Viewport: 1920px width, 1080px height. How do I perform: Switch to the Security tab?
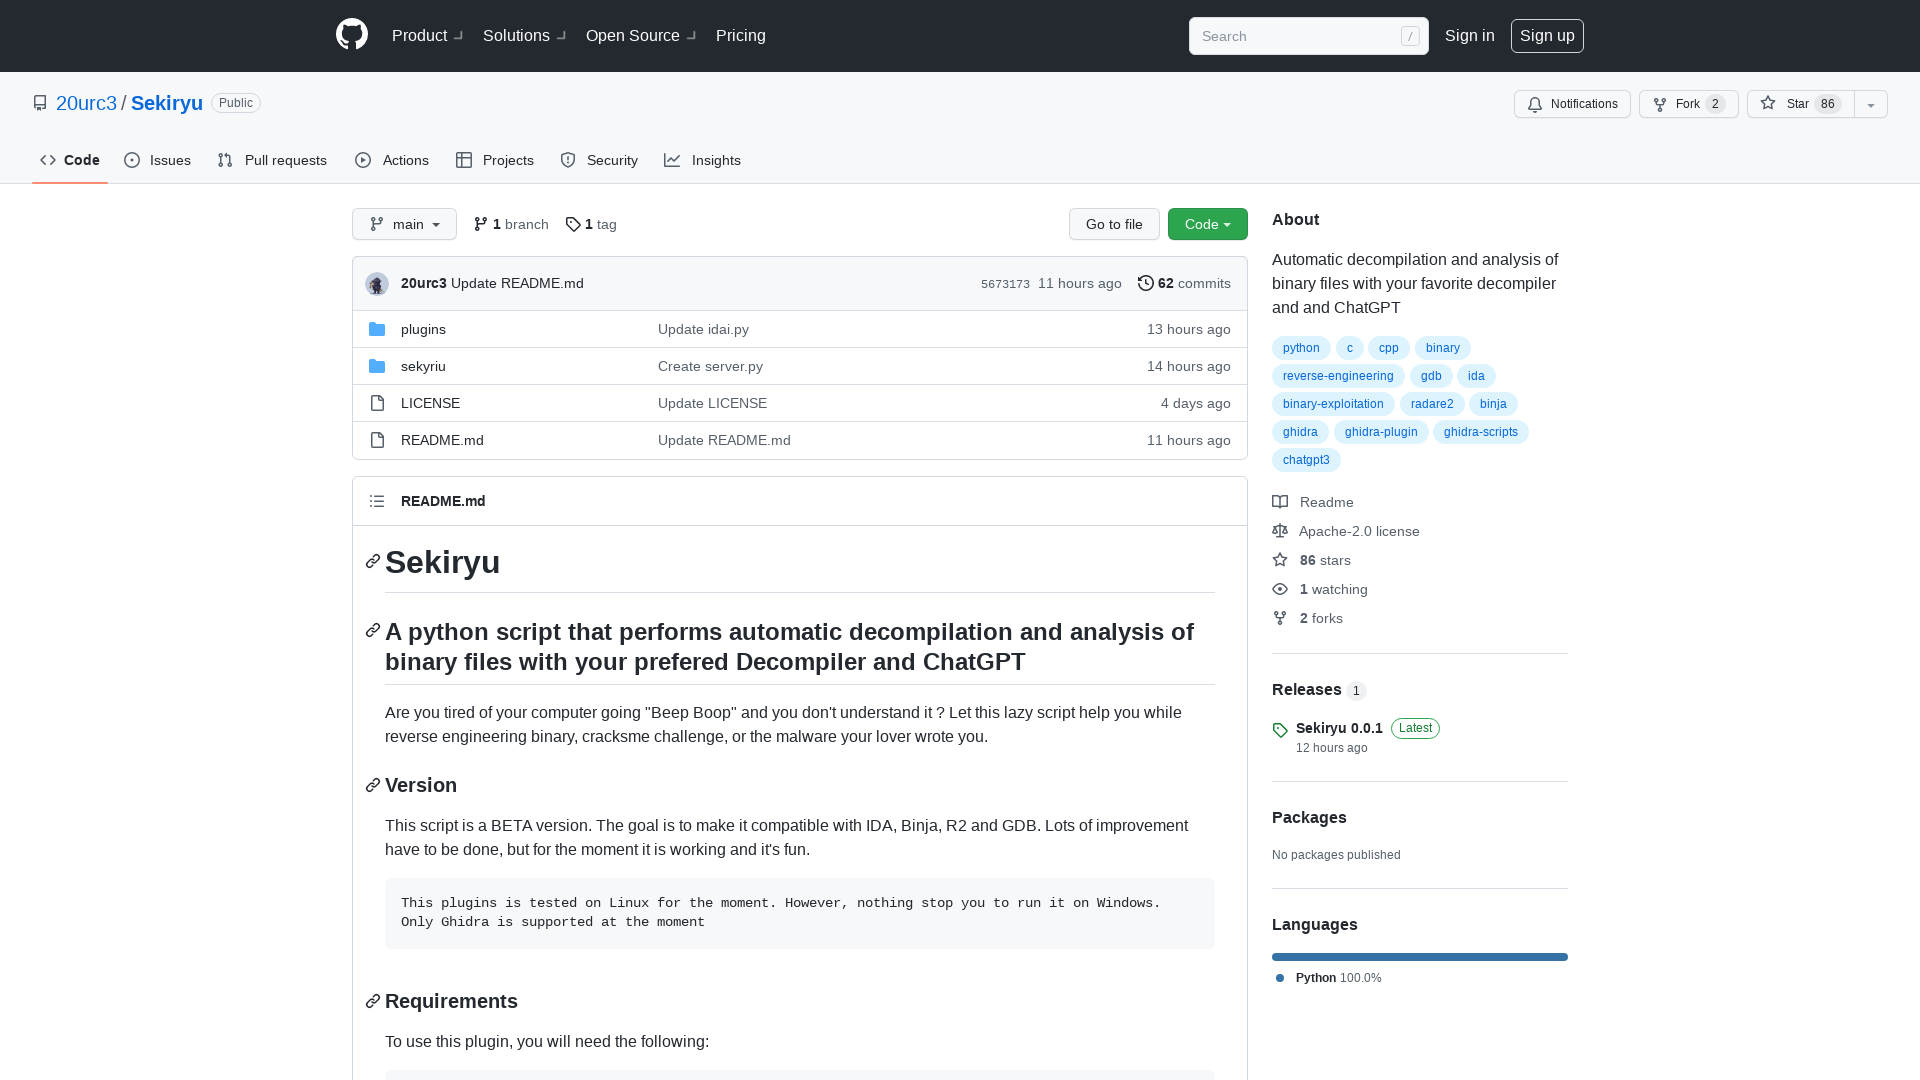coord(599,160)
